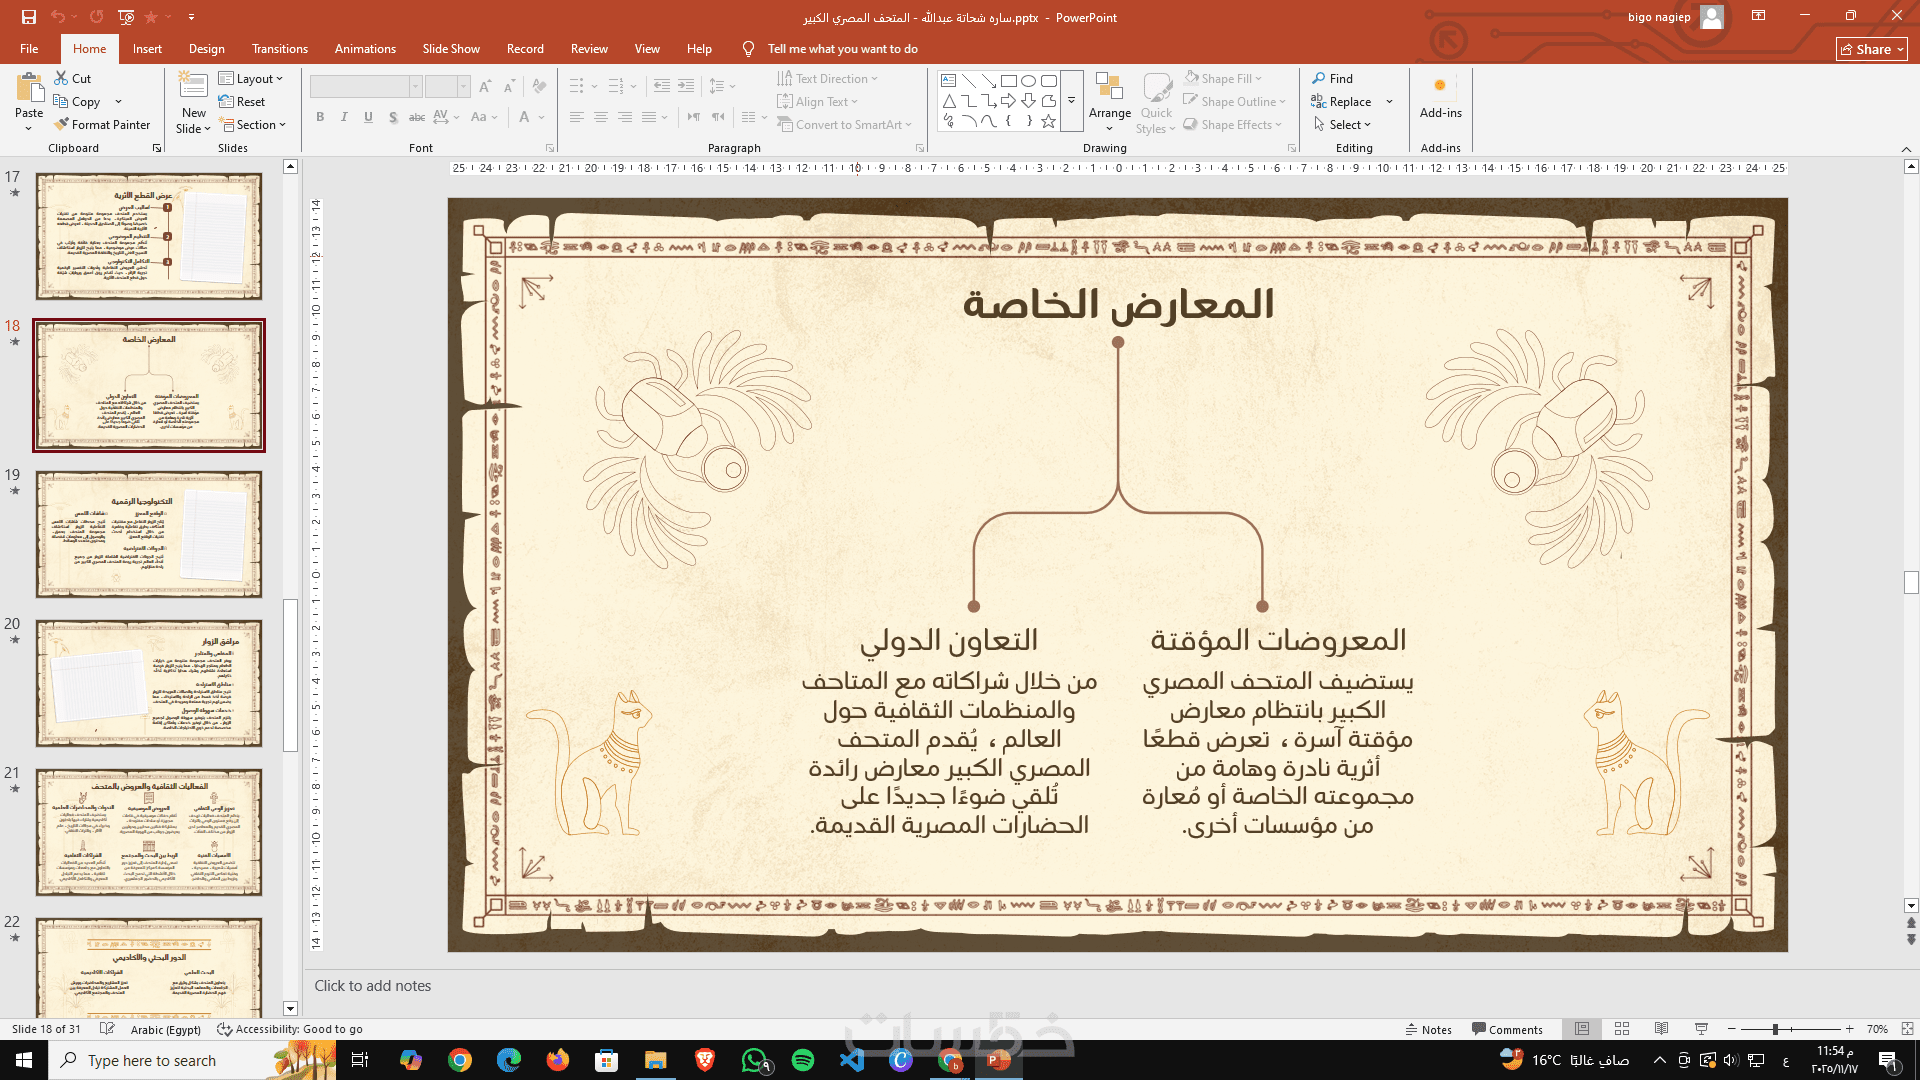Start Slide Show from status bar icon
Screen dimensions: 1920x1080
coord(1701,1029)
